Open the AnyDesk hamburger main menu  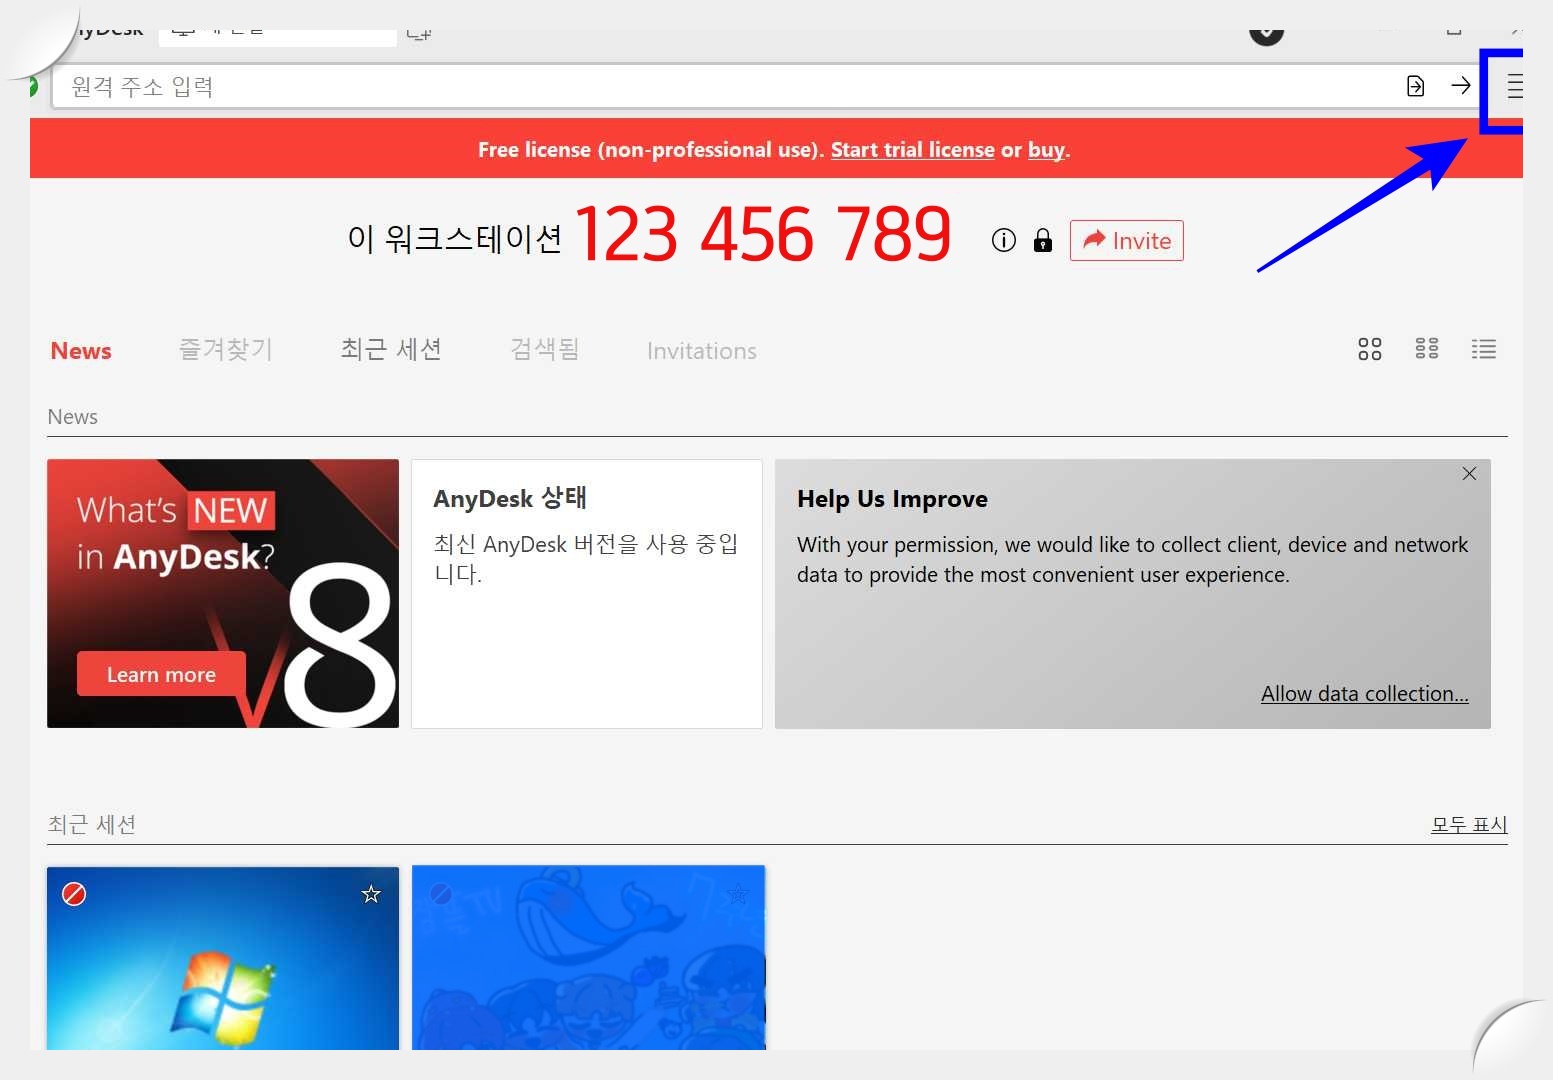tap(1513, 87)
